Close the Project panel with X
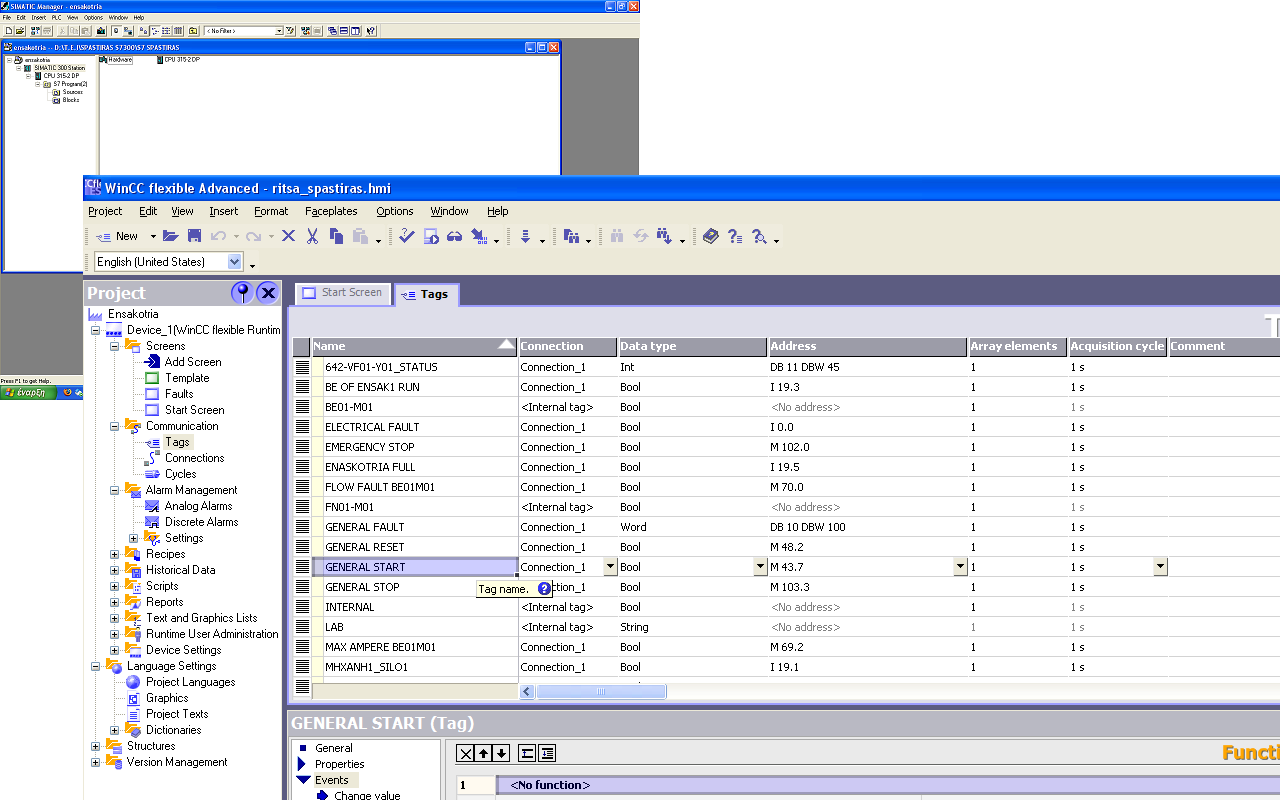Viewport: 1280px width, 800px height. tap(268, 292)
